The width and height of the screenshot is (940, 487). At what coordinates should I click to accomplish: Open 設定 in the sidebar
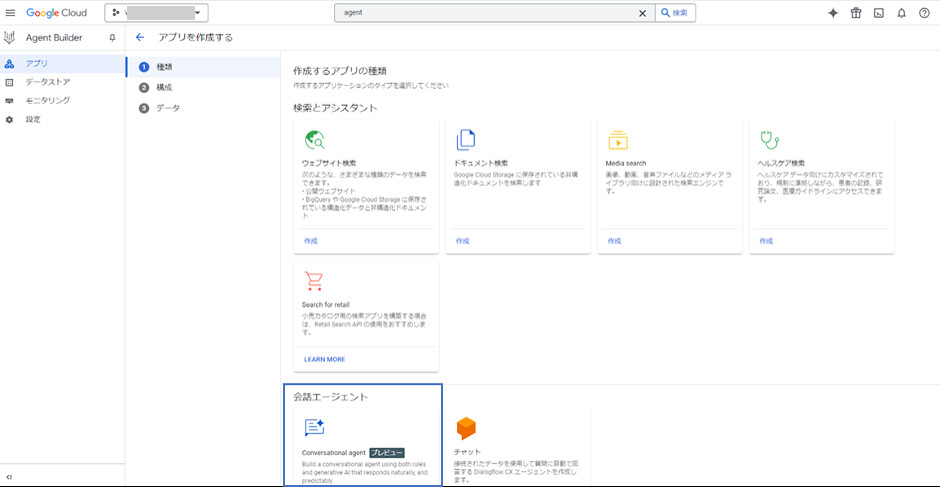[33, 119]
